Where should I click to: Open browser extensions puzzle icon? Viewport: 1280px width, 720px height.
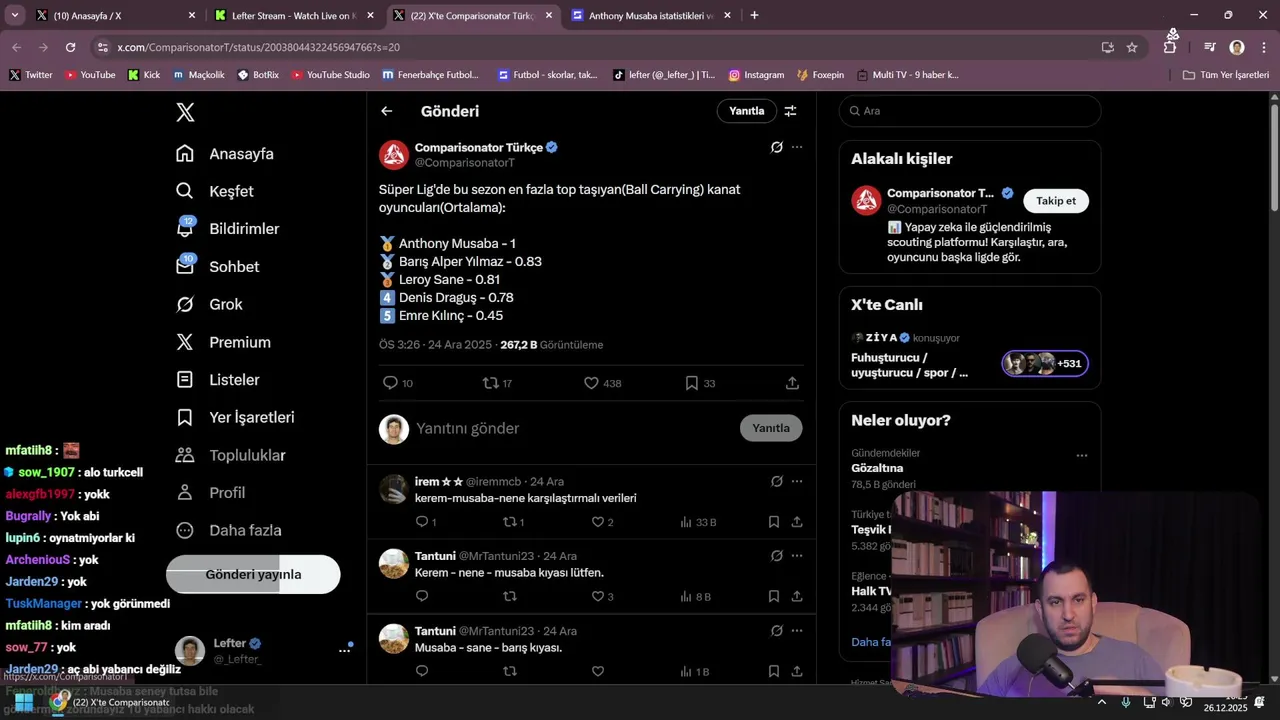point(1170,47)
